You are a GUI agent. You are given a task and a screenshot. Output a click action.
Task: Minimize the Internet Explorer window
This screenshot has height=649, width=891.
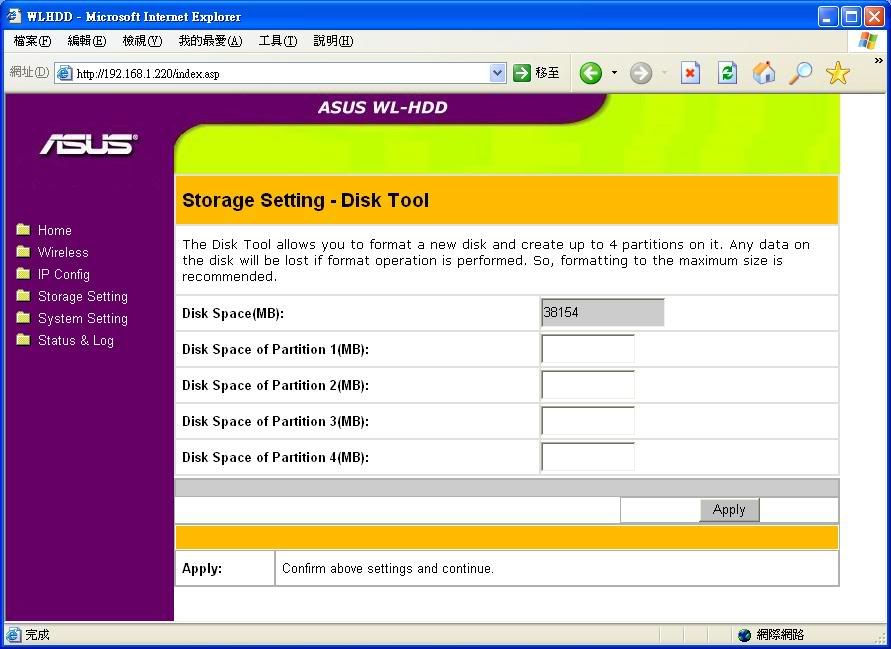tap(828, 16)
